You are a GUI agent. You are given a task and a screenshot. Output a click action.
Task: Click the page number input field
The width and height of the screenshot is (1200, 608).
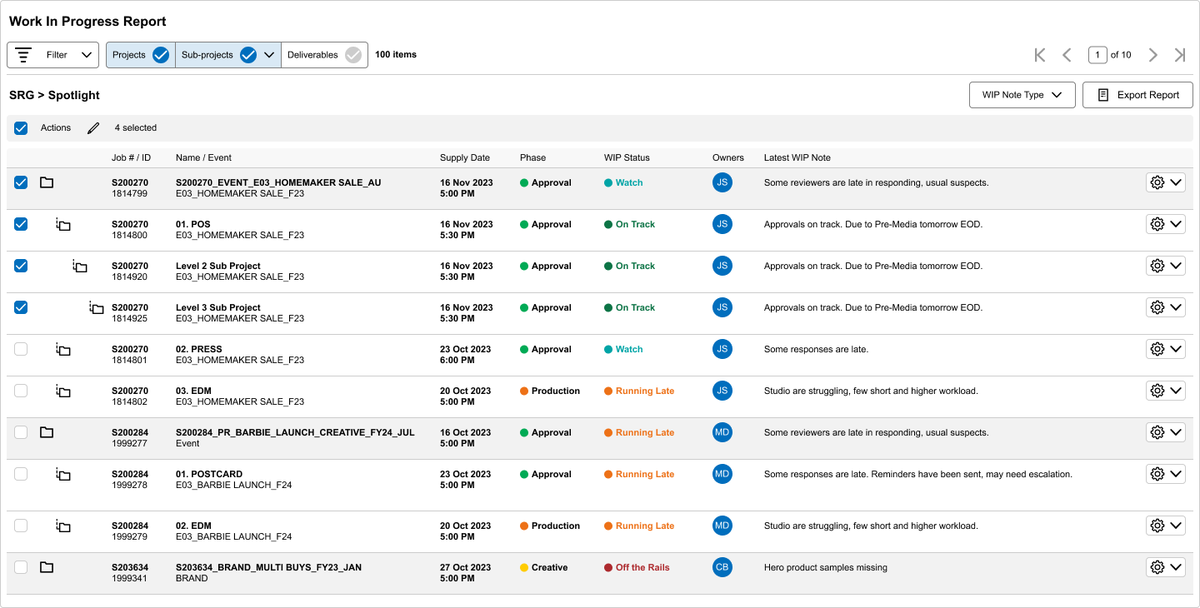coord(1098,55)
